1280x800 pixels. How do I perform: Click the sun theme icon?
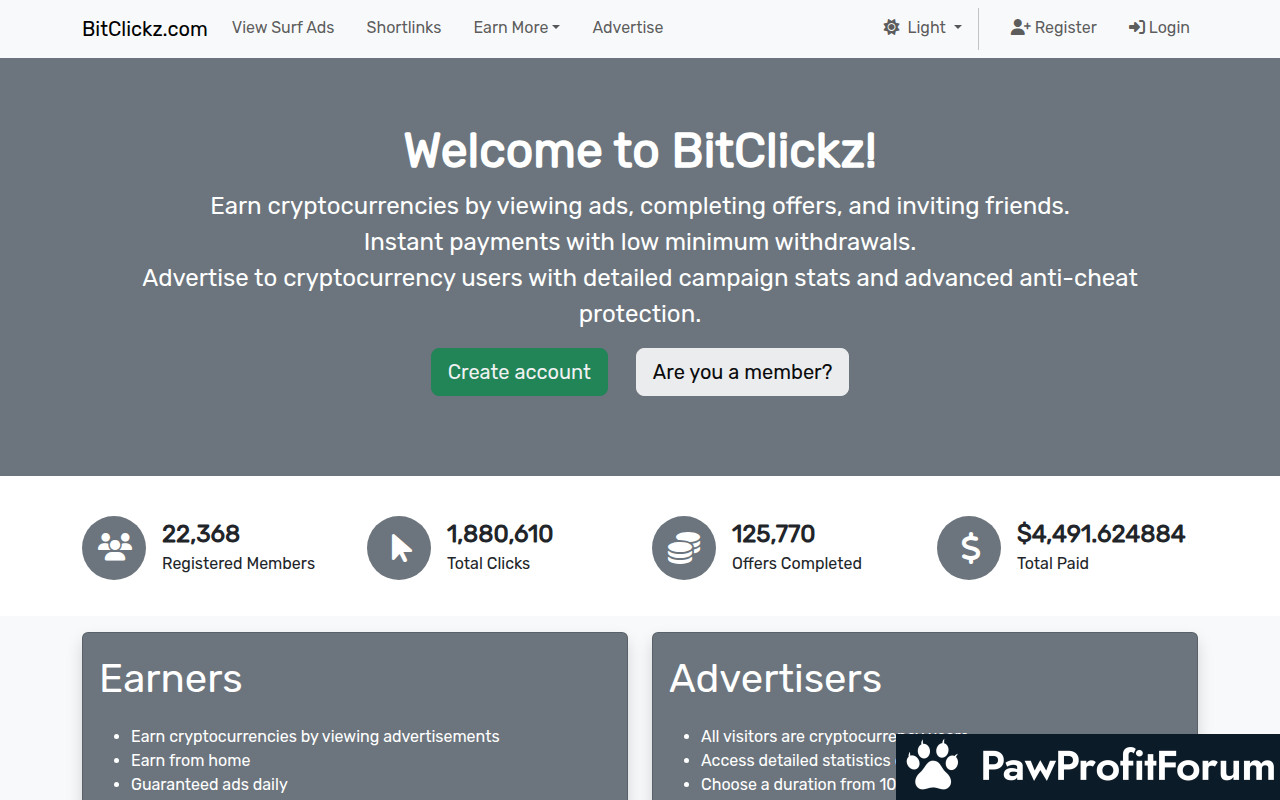(891, 28)
